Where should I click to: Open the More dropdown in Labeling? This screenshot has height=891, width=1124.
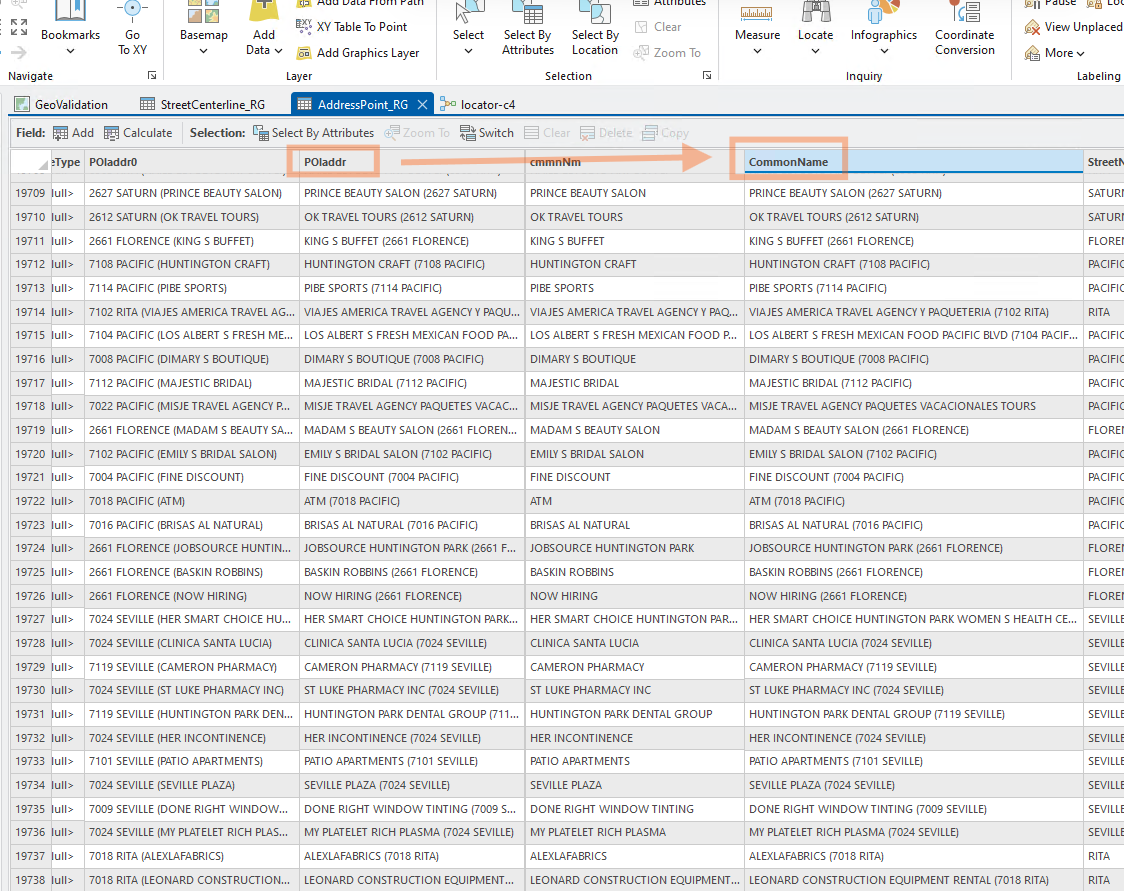pyautogui.click(x=1064, y=53)
